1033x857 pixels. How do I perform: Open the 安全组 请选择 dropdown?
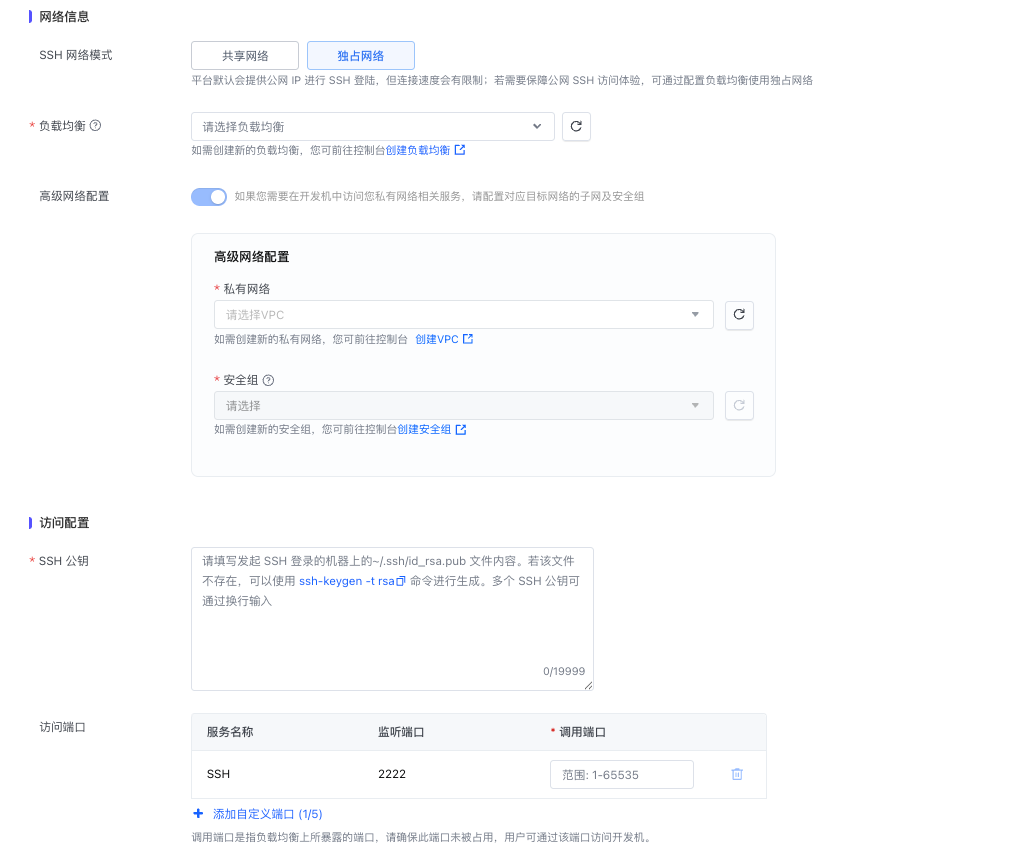coord(463,405)
